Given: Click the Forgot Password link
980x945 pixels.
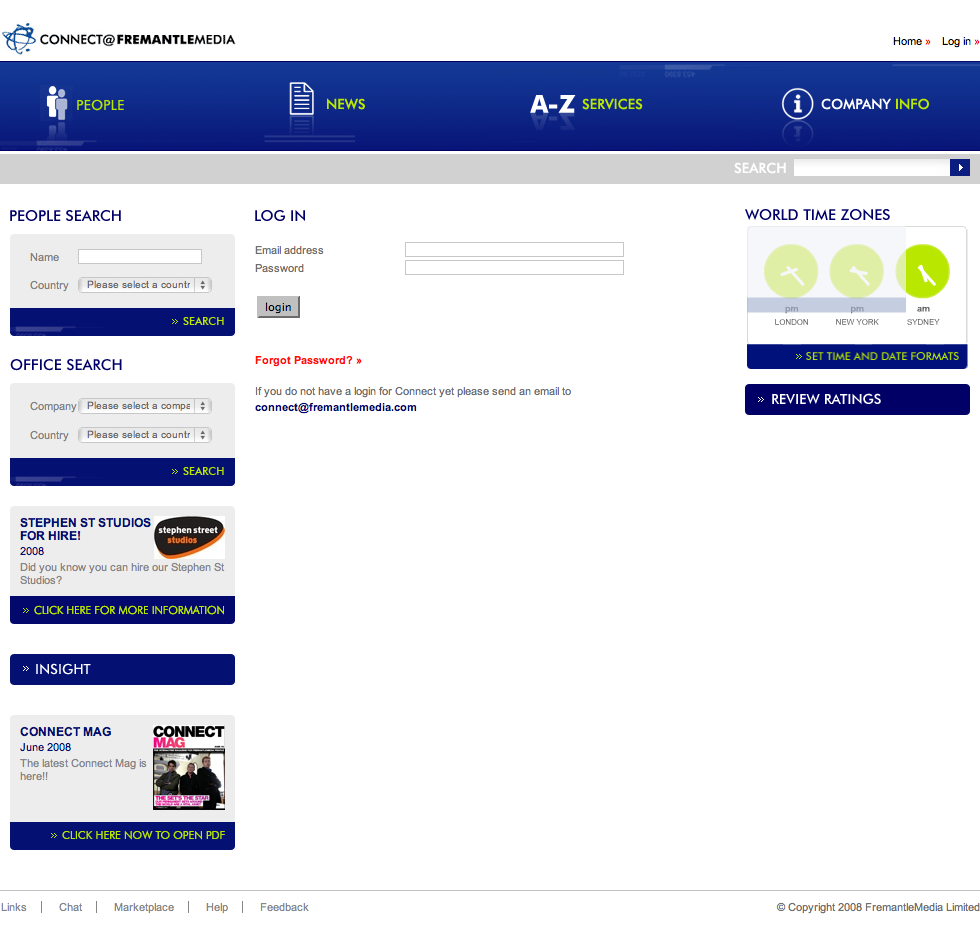Looking at the screenshot, I should 308,361.
